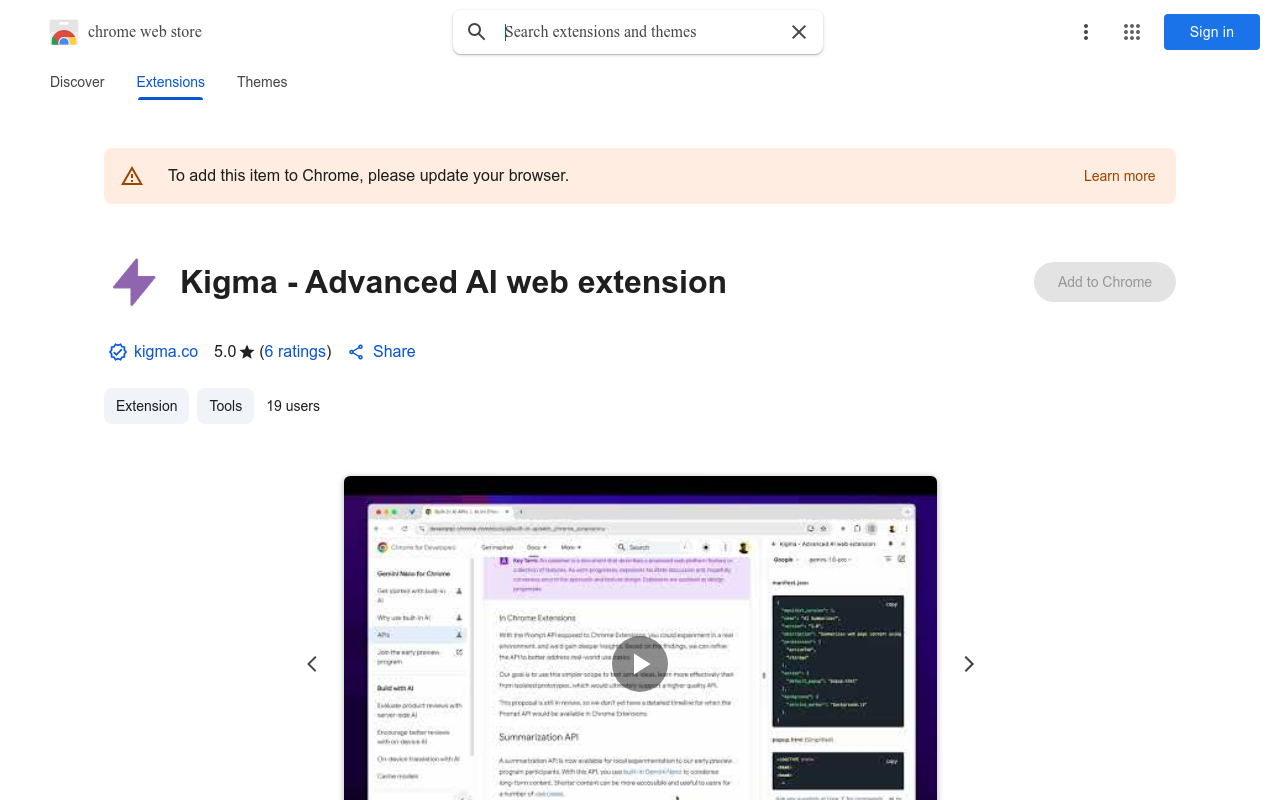Click the Extension category chip

[146, 406]
